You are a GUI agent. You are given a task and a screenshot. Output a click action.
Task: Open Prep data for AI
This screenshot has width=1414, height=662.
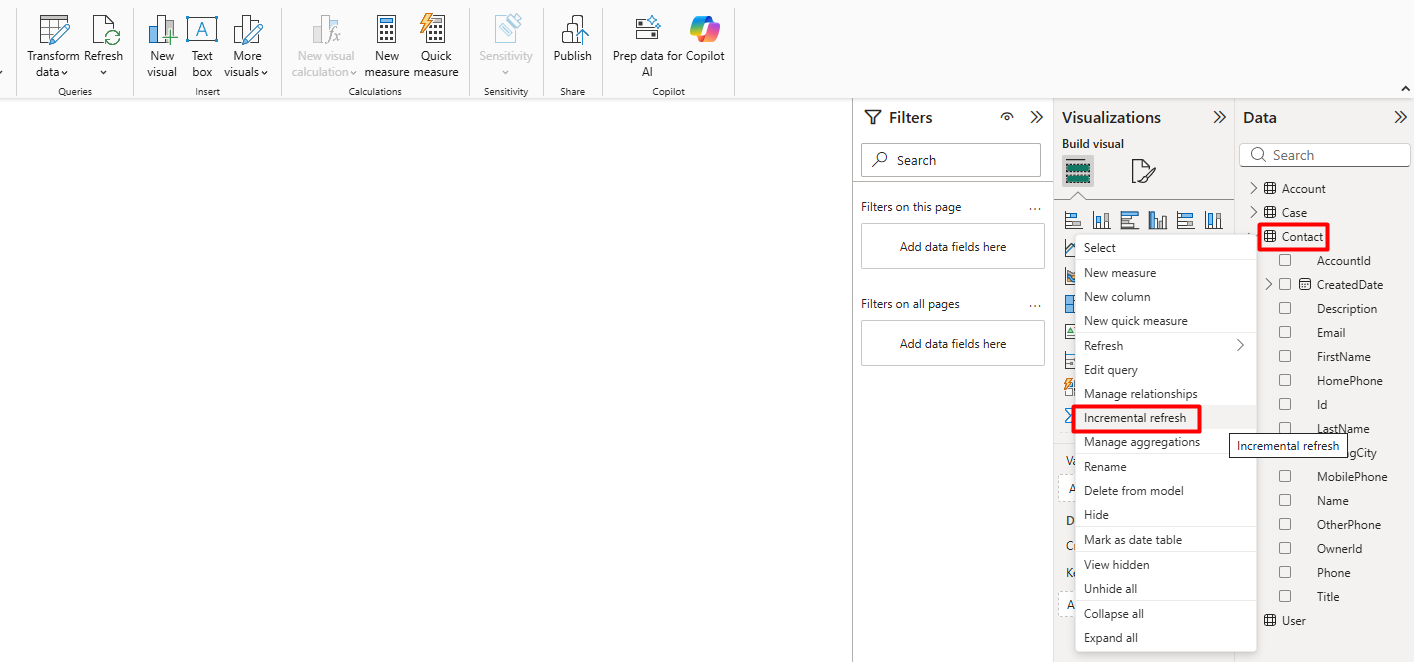(647, 30)
